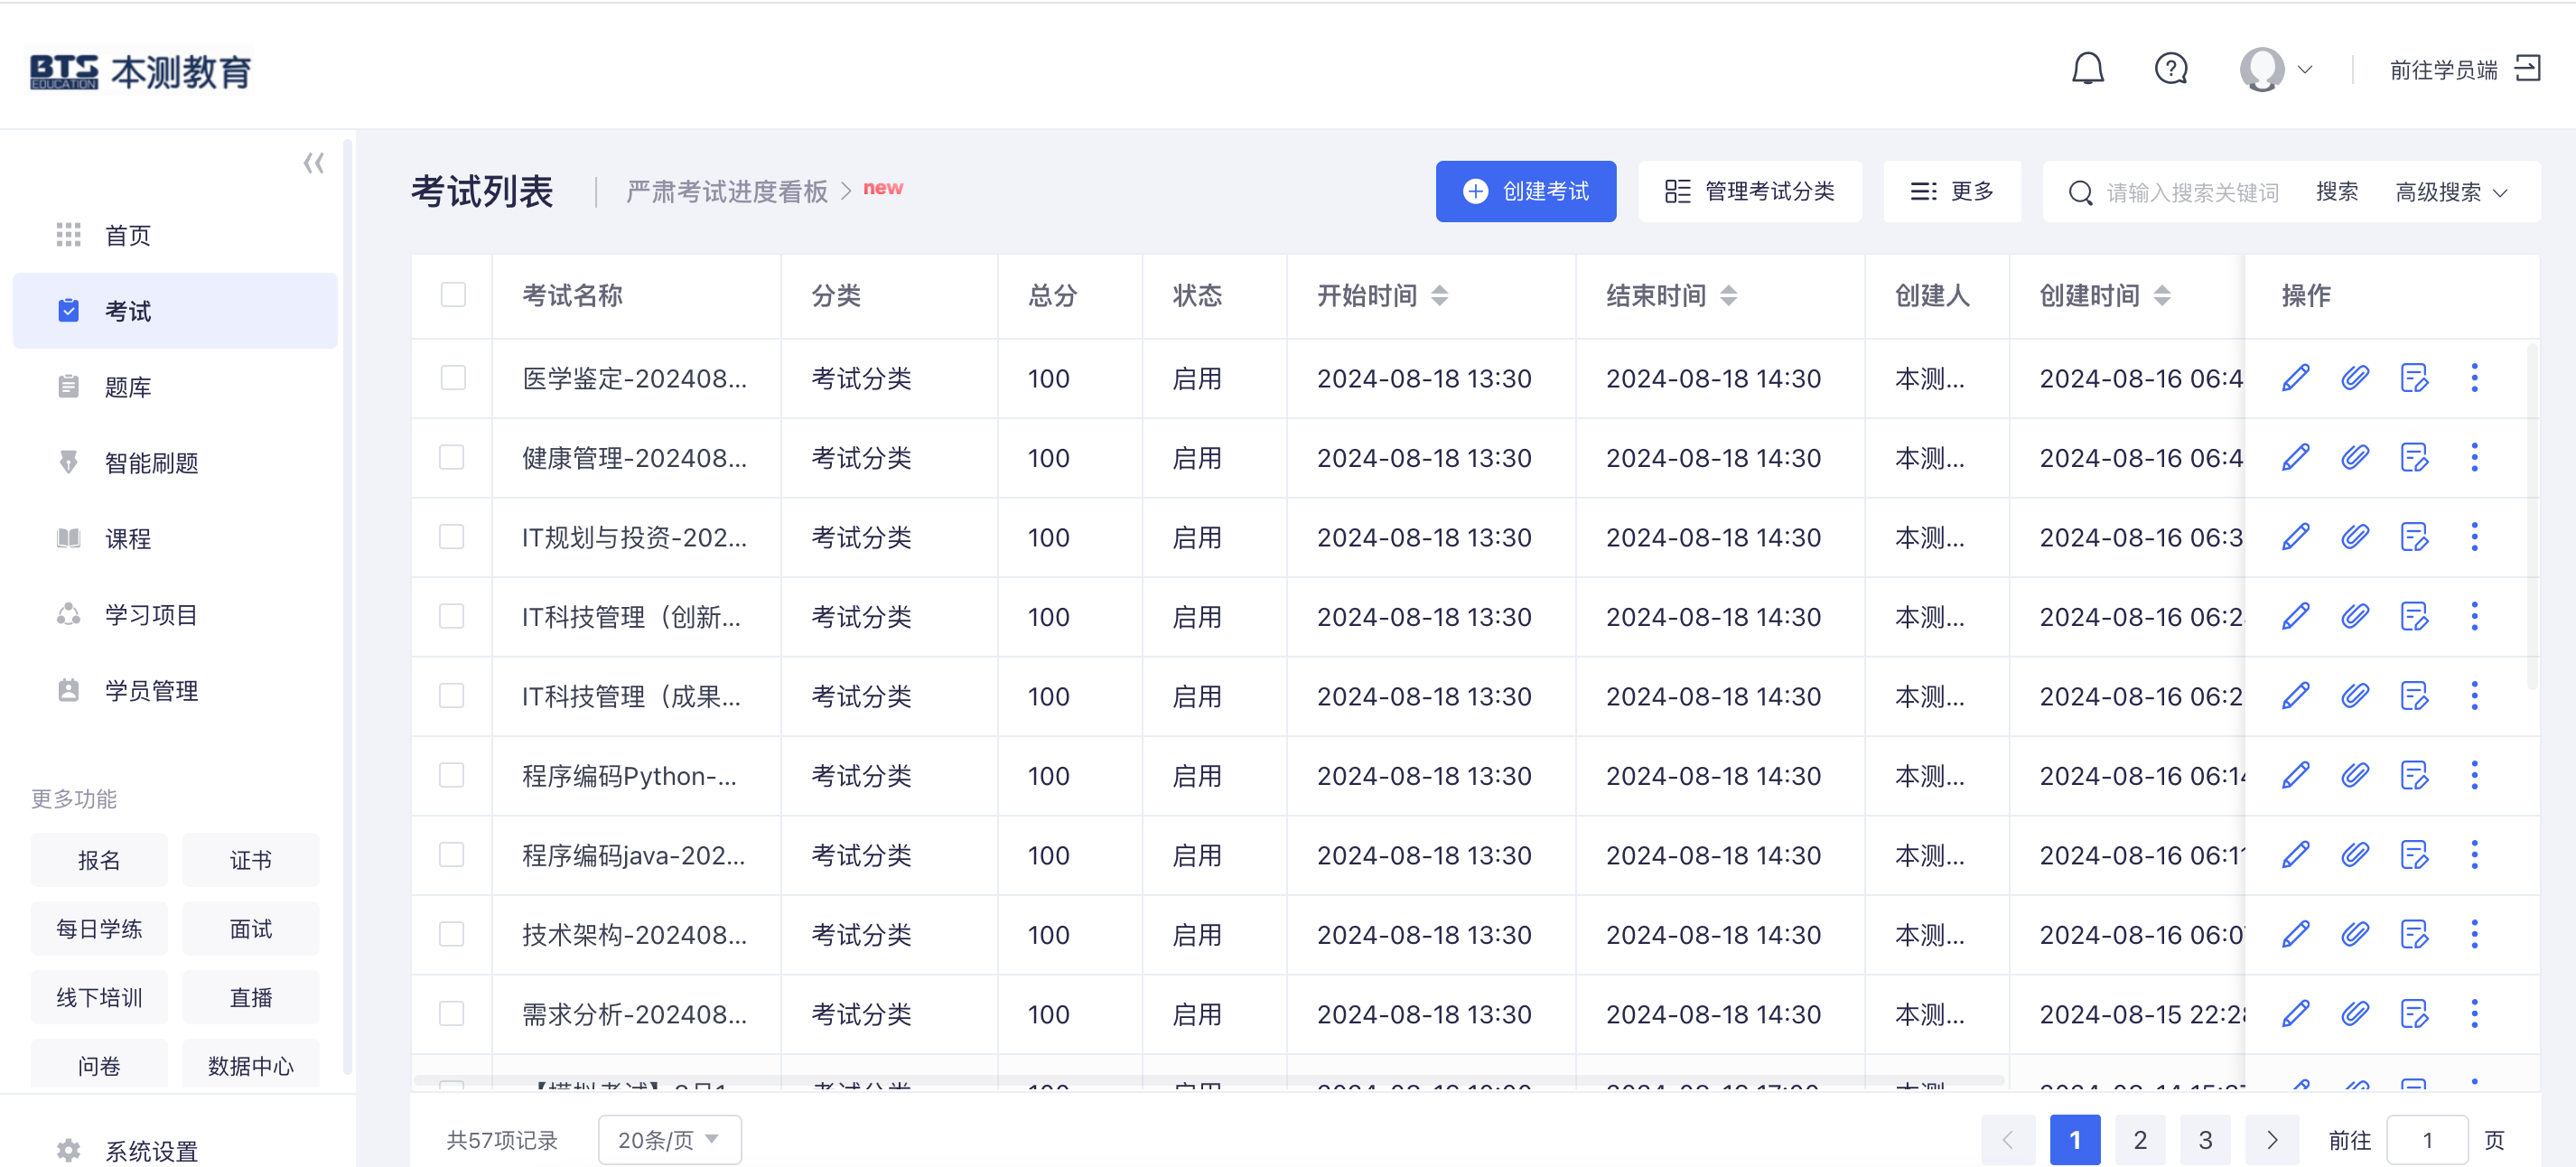Open the help question mark icon
Viewport: 2576px width, 1167px height.
(x=2171, y=69)
